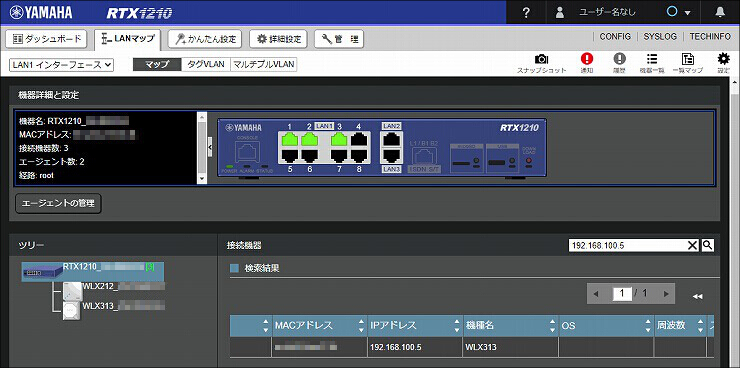Sort by 周波数 column header
Screen dimensions: 740x368
pyautogui.click(x=679, y=325)
